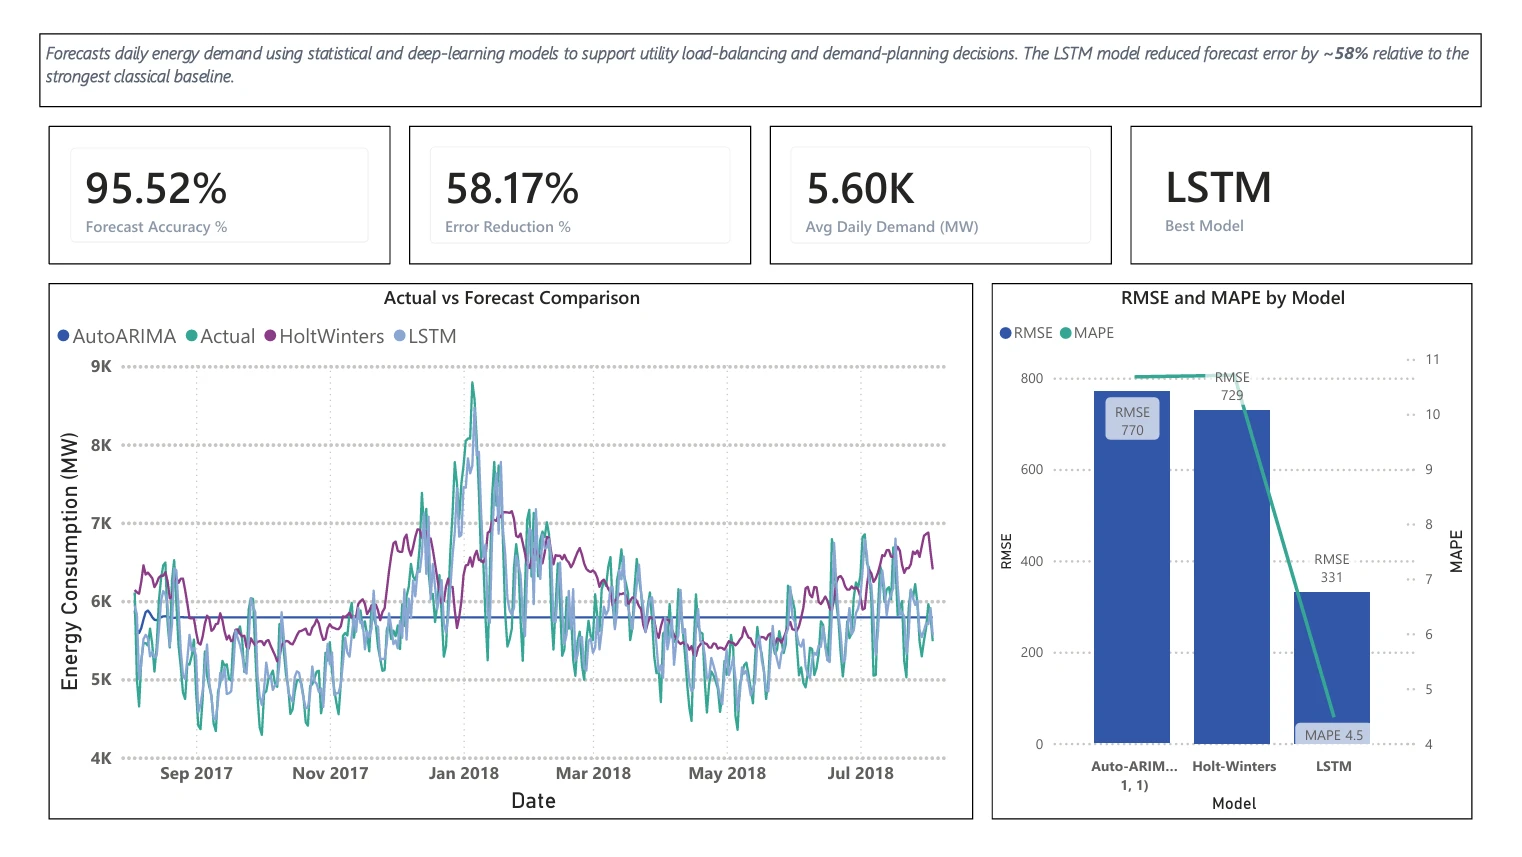
Task: Click the Auto-ARIM... model axis label
Action: tap(1134, 775)
